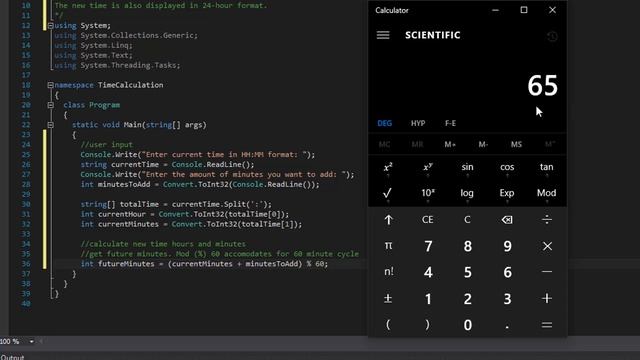This screenshot has height=360, width=640.
Task: Click the Output panel tab
Action: (12, 357)
